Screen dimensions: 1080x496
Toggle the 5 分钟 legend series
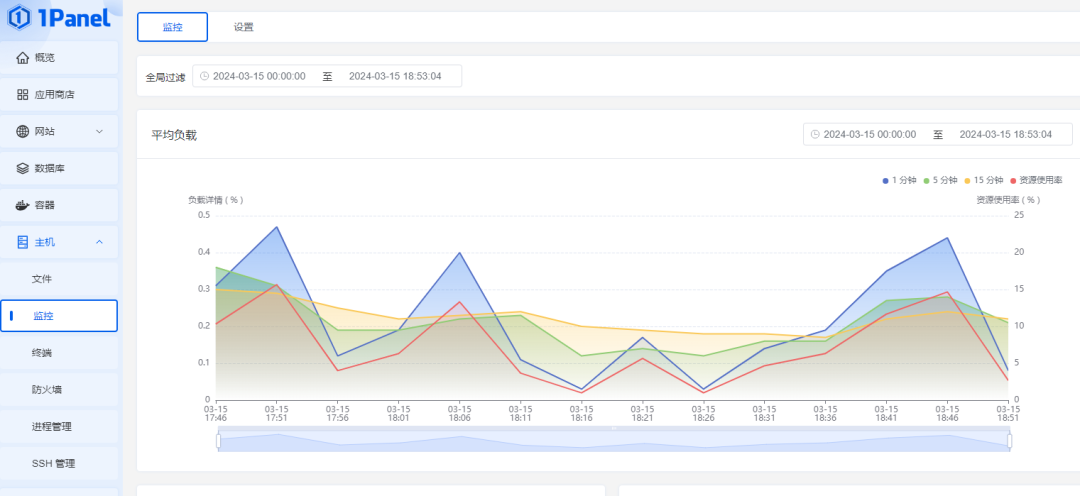click(x=940, y=180)
